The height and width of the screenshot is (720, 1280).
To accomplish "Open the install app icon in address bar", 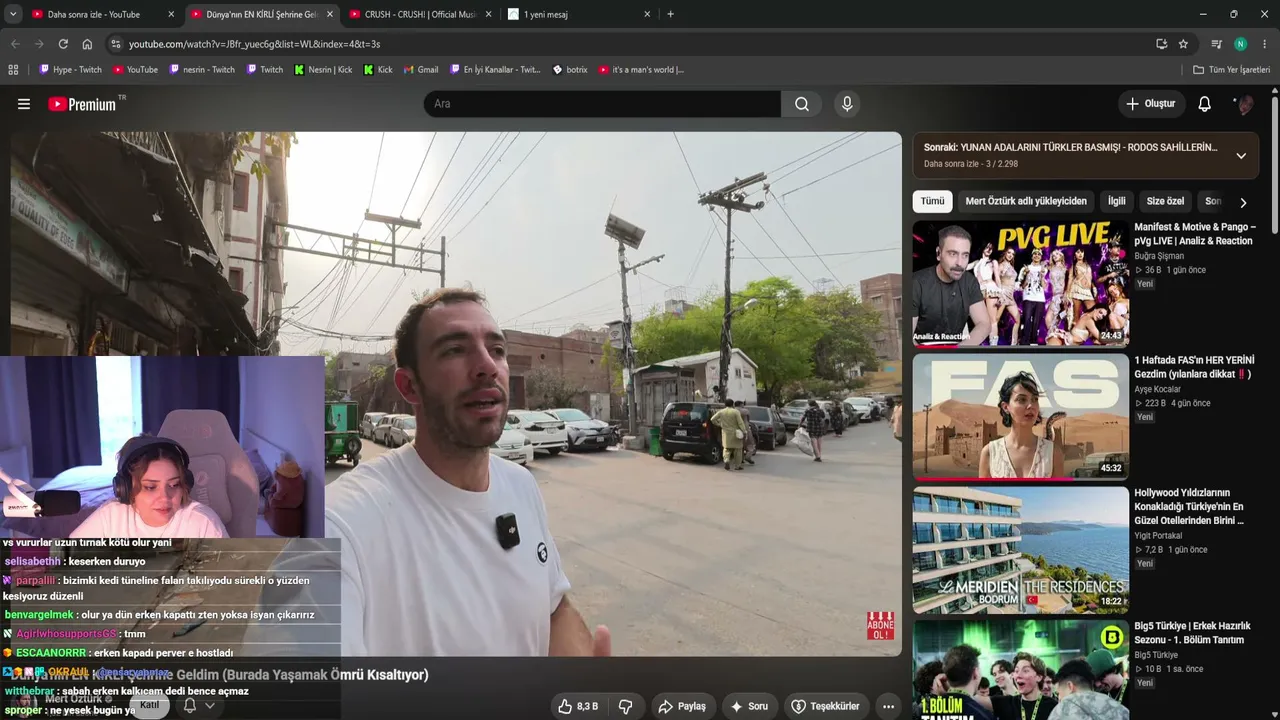I will pyautogui.click(x=1161, y=44).
